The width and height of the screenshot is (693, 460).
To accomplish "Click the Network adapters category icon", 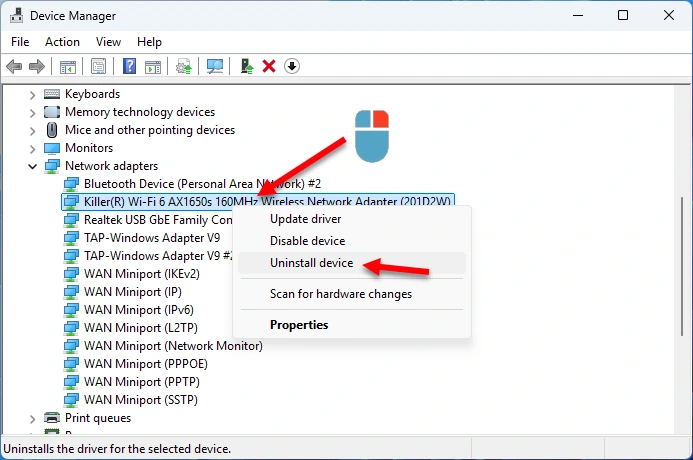I will (x=52, y=166).
